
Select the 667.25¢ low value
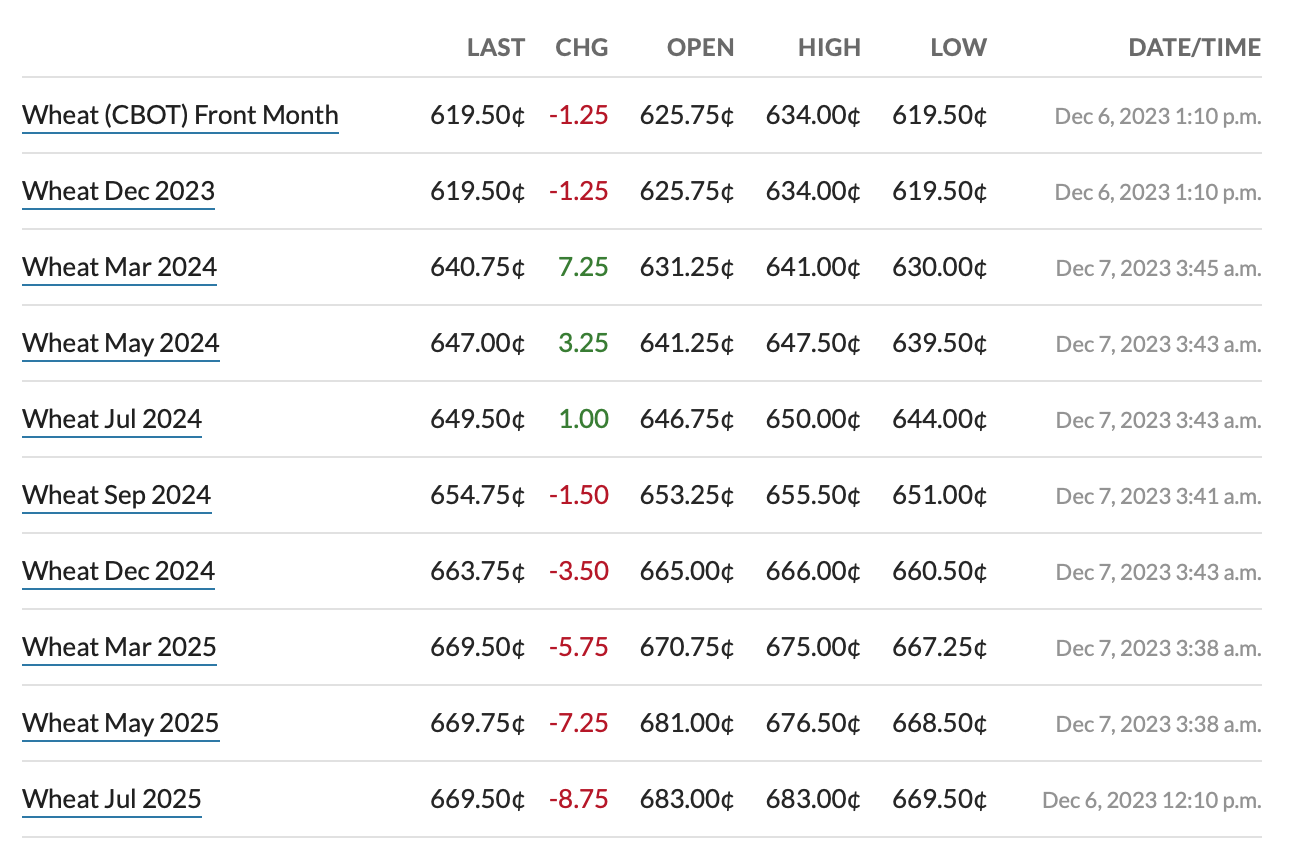click(940, 648)
